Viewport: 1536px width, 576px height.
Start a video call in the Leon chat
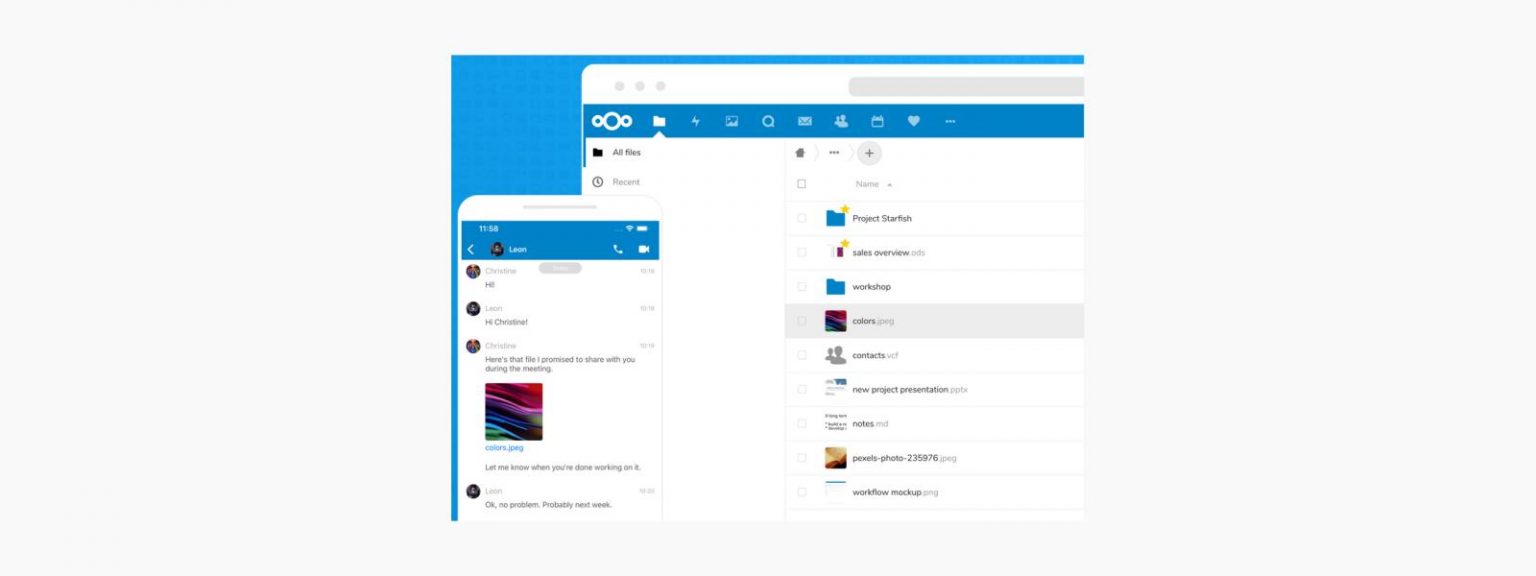(x=644, y=249)
